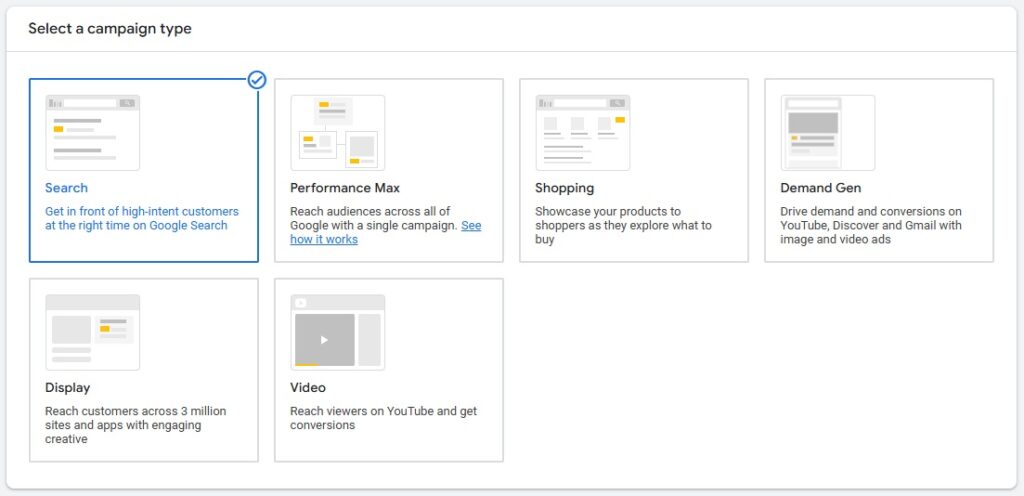The width and height of the screenshot is (1024, 496).
Task: Select the Demand Gen title
Action: point(820,188)
